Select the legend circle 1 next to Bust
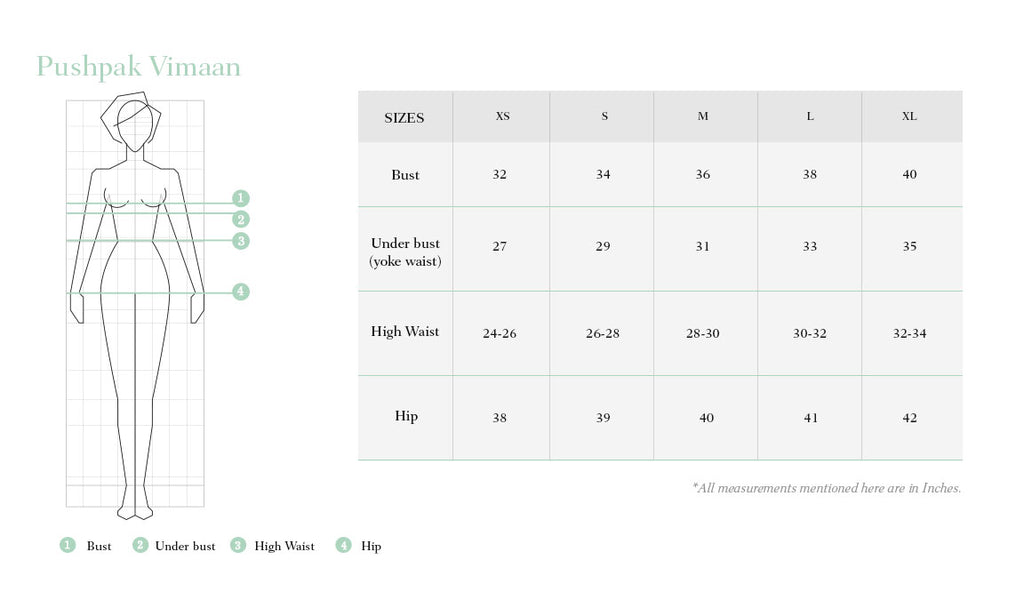Image resolution: width=1024 pixels, height=608 pixels. (x=68, y=545)
